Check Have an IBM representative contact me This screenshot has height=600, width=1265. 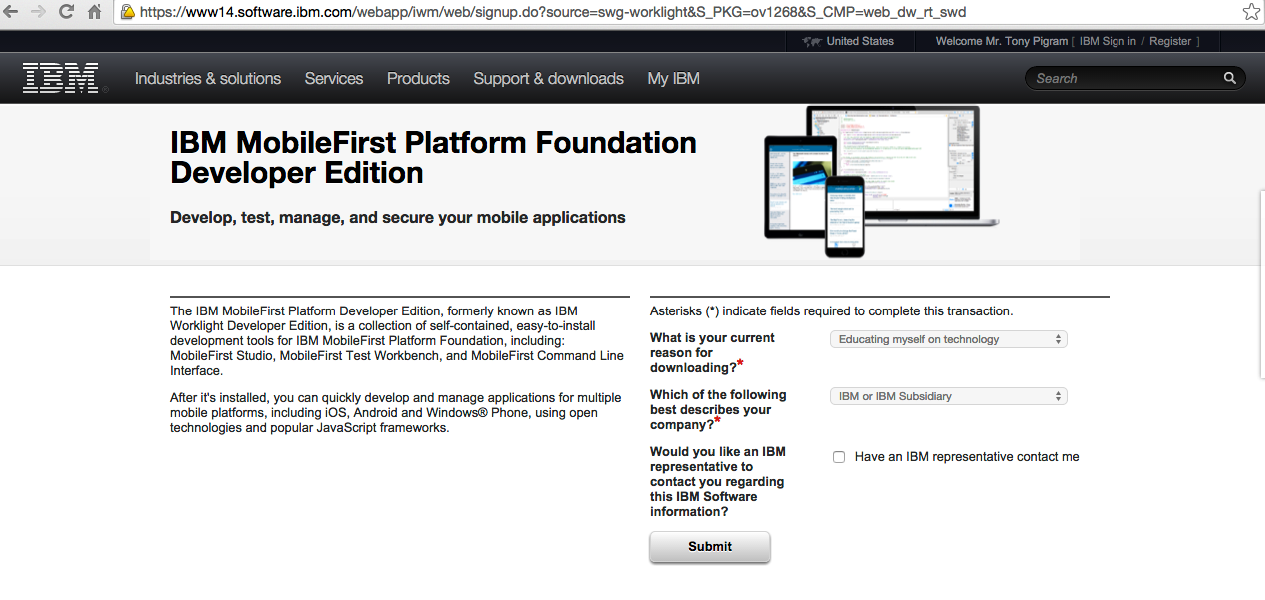point(839,457)
